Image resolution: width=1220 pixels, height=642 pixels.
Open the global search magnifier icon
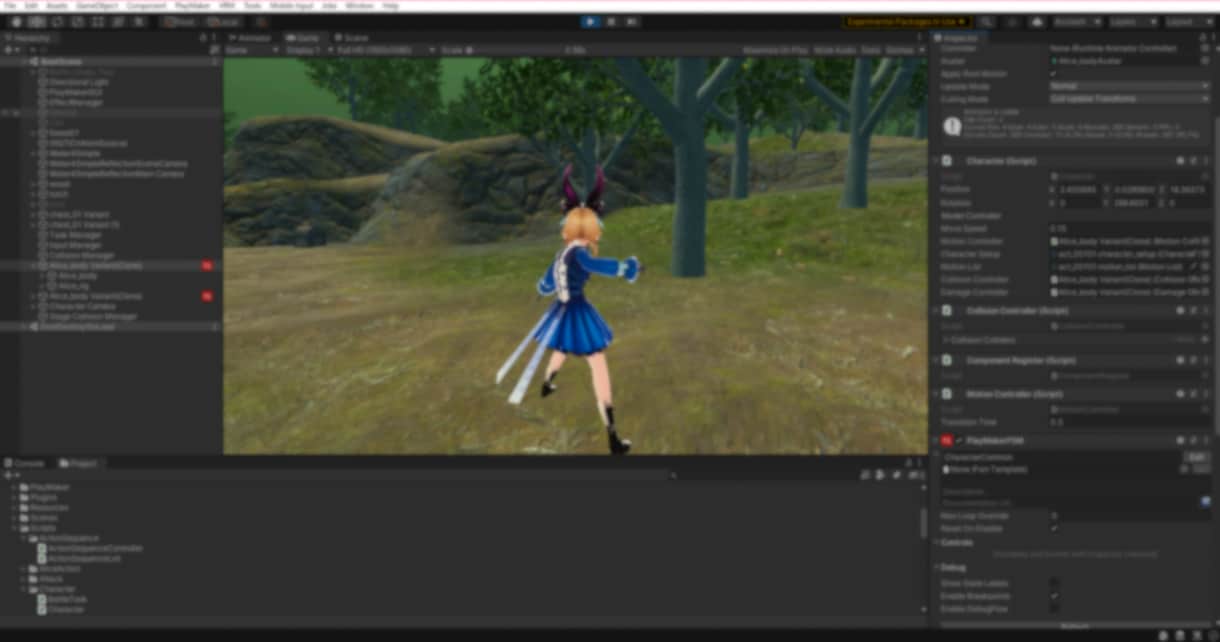point(987,21)
